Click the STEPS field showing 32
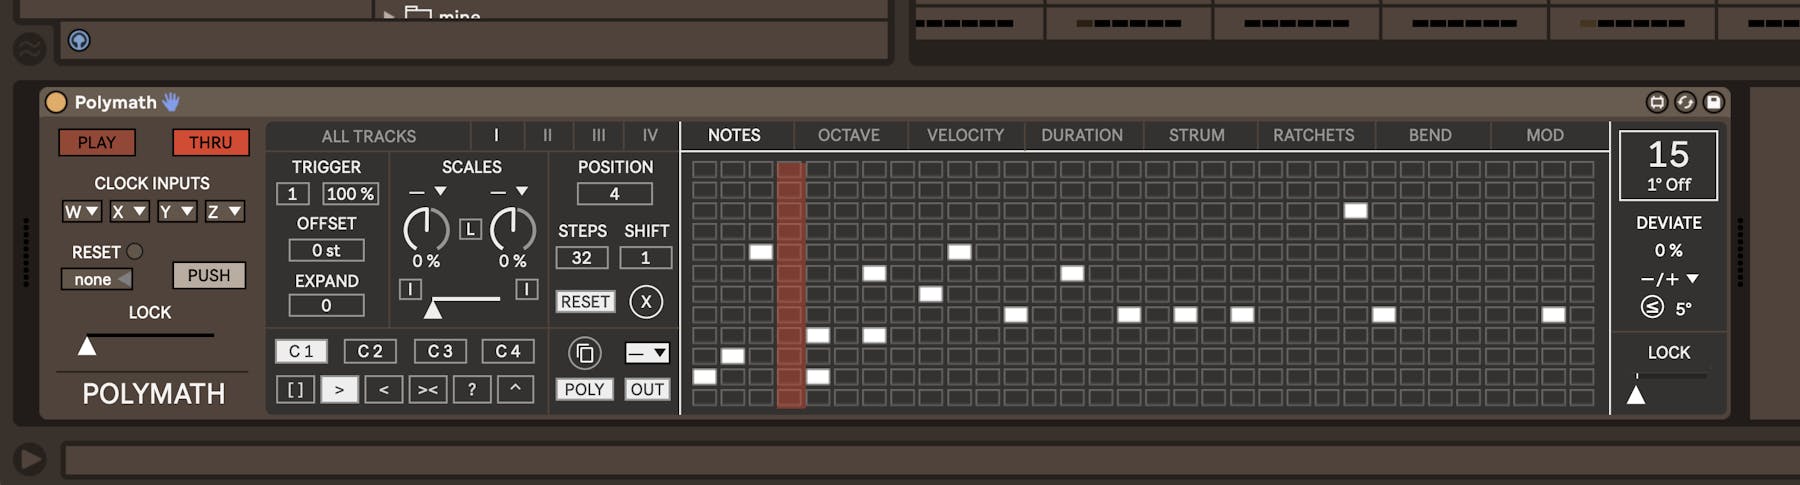1800x485 pixels. [x=581, y=258]
